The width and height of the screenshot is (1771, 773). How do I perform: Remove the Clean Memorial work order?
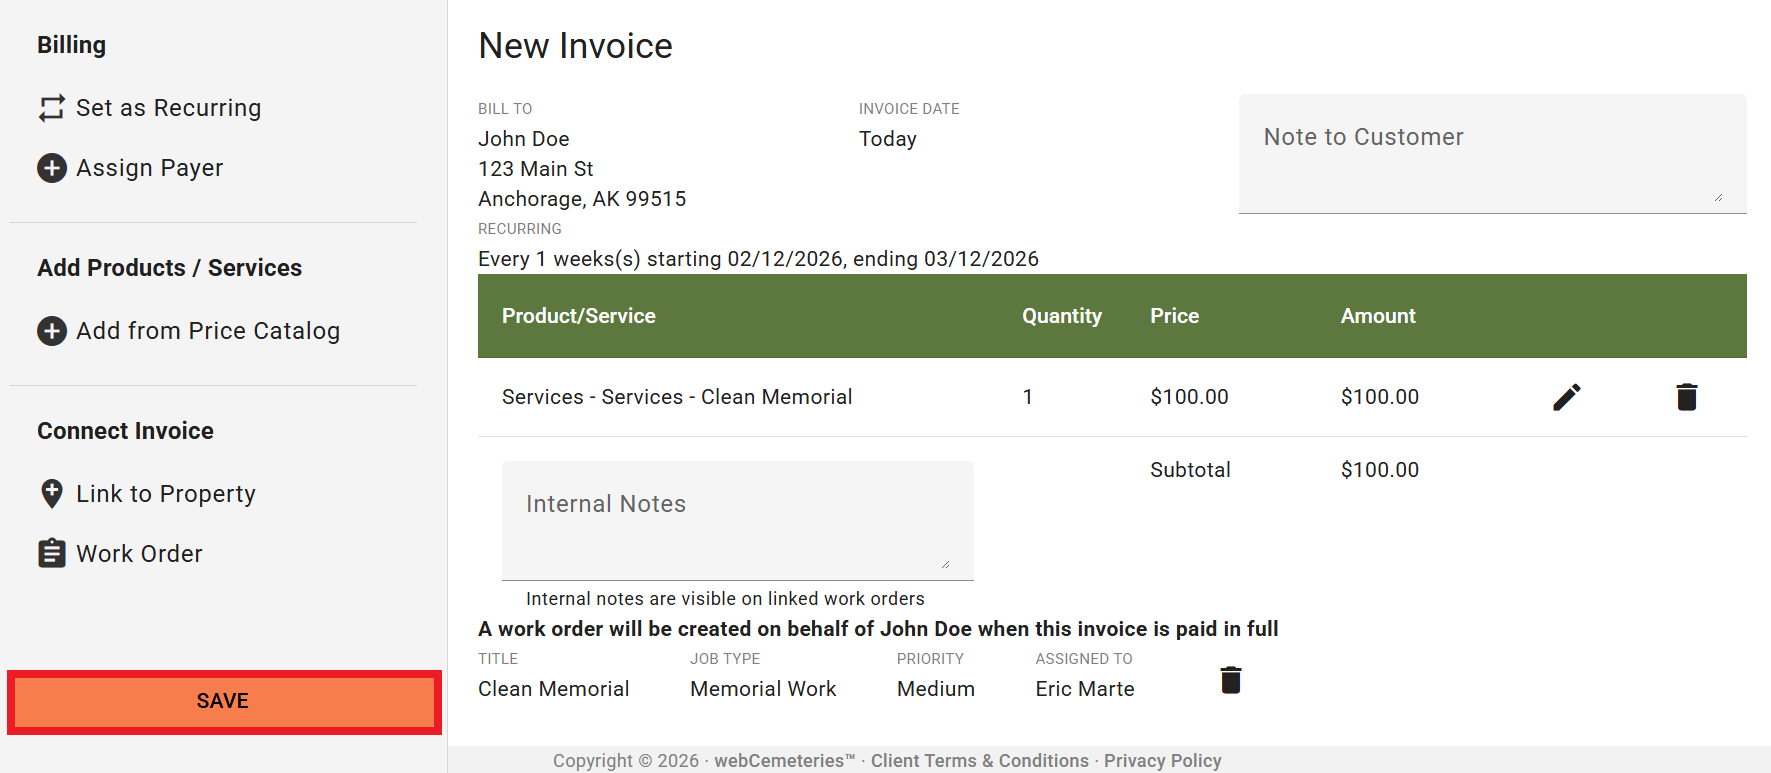[1231, 680]
